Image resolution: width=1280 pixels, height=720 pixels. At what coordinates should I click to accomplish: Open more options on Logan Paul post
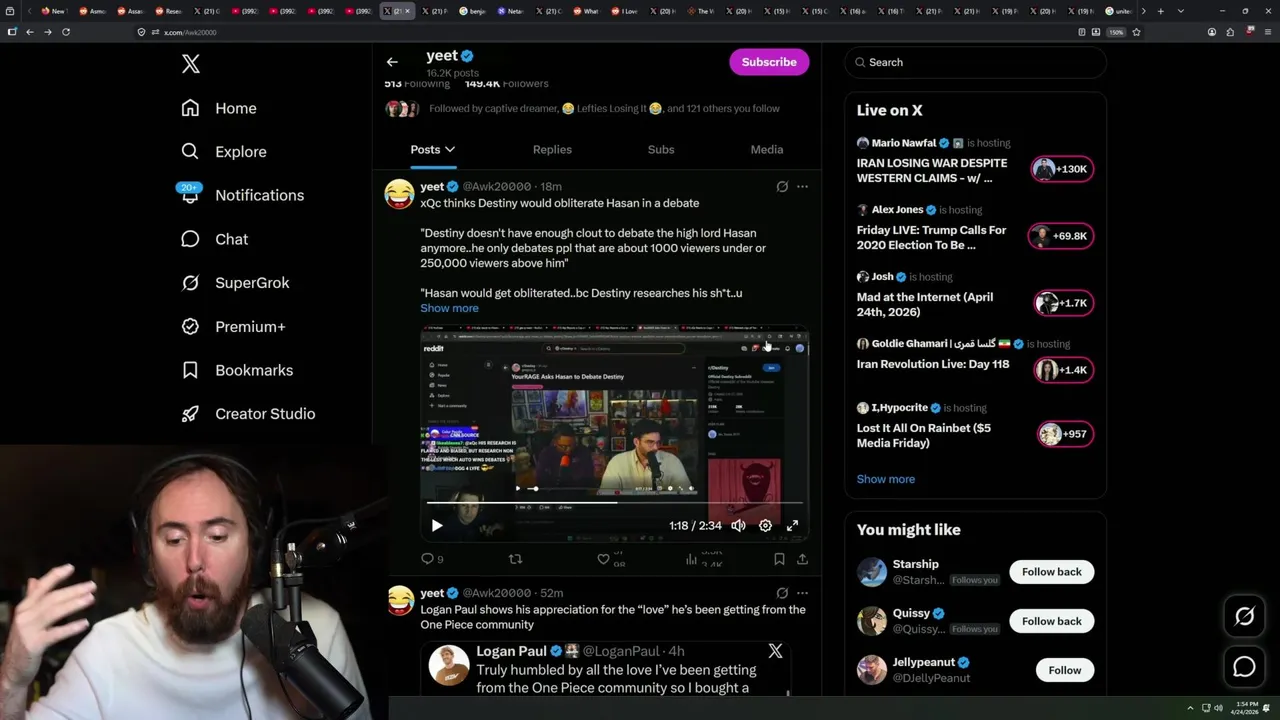[x=802, y=593]
